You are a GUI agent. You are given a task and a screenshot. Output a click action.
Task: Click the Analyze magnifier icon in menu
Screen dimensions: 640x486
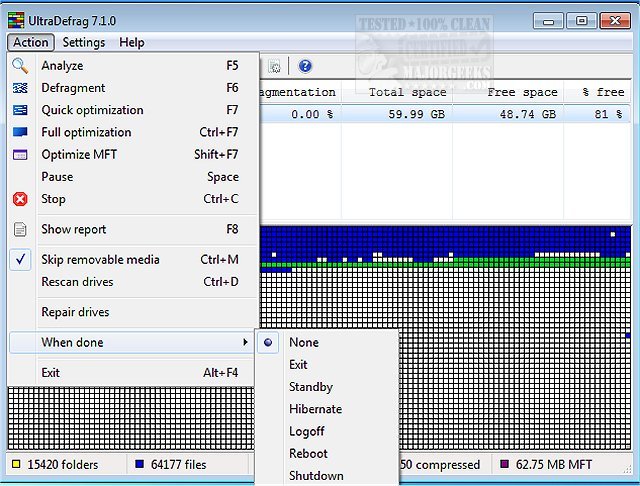click(x=20, y=66)
